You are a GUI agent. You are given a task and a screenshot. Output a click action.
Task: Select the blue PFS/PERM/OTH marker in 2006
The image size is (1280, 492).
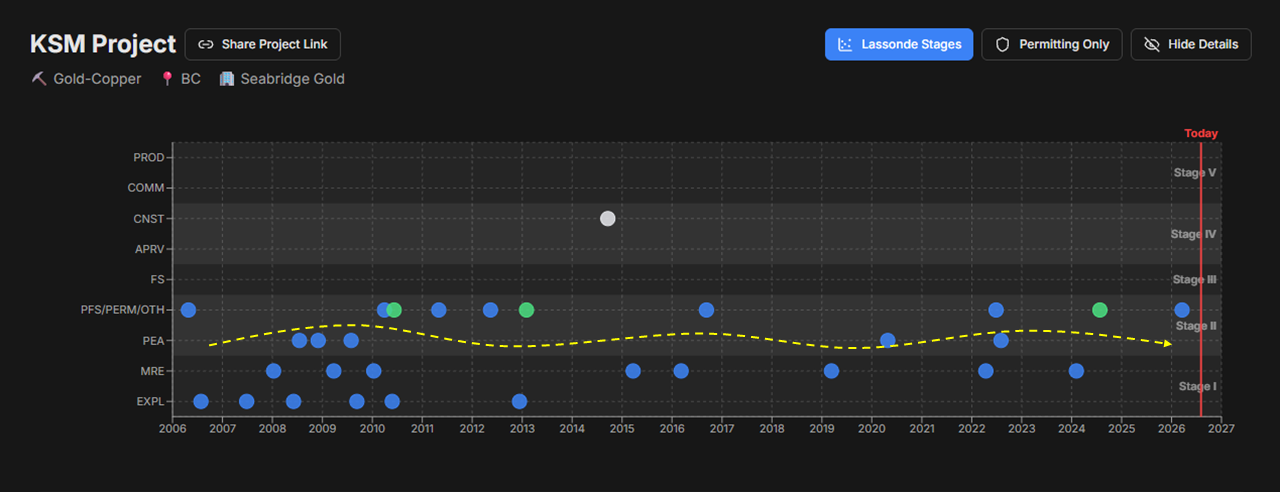(x=188, y=310)
